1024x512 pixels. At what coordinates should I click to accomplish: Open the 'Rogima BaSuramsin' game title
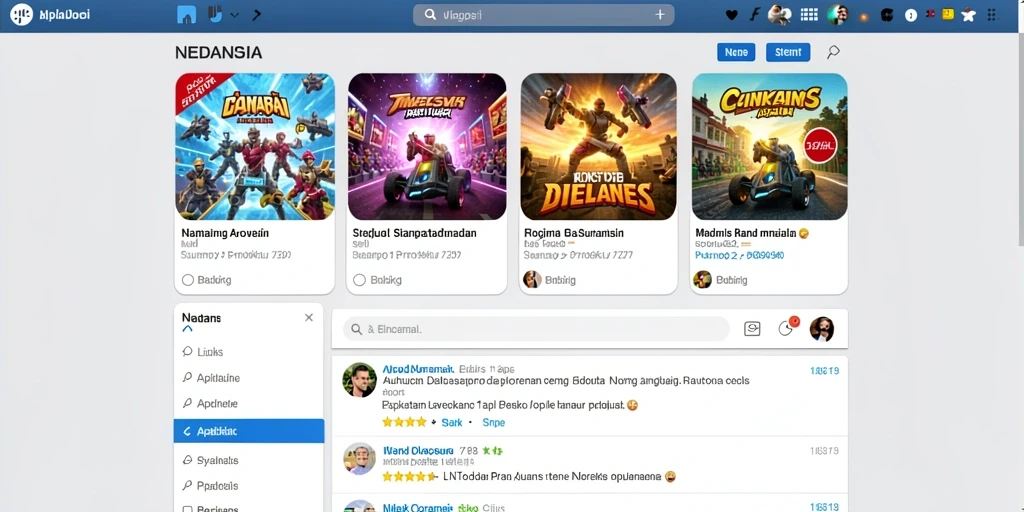tap(573, 232)
